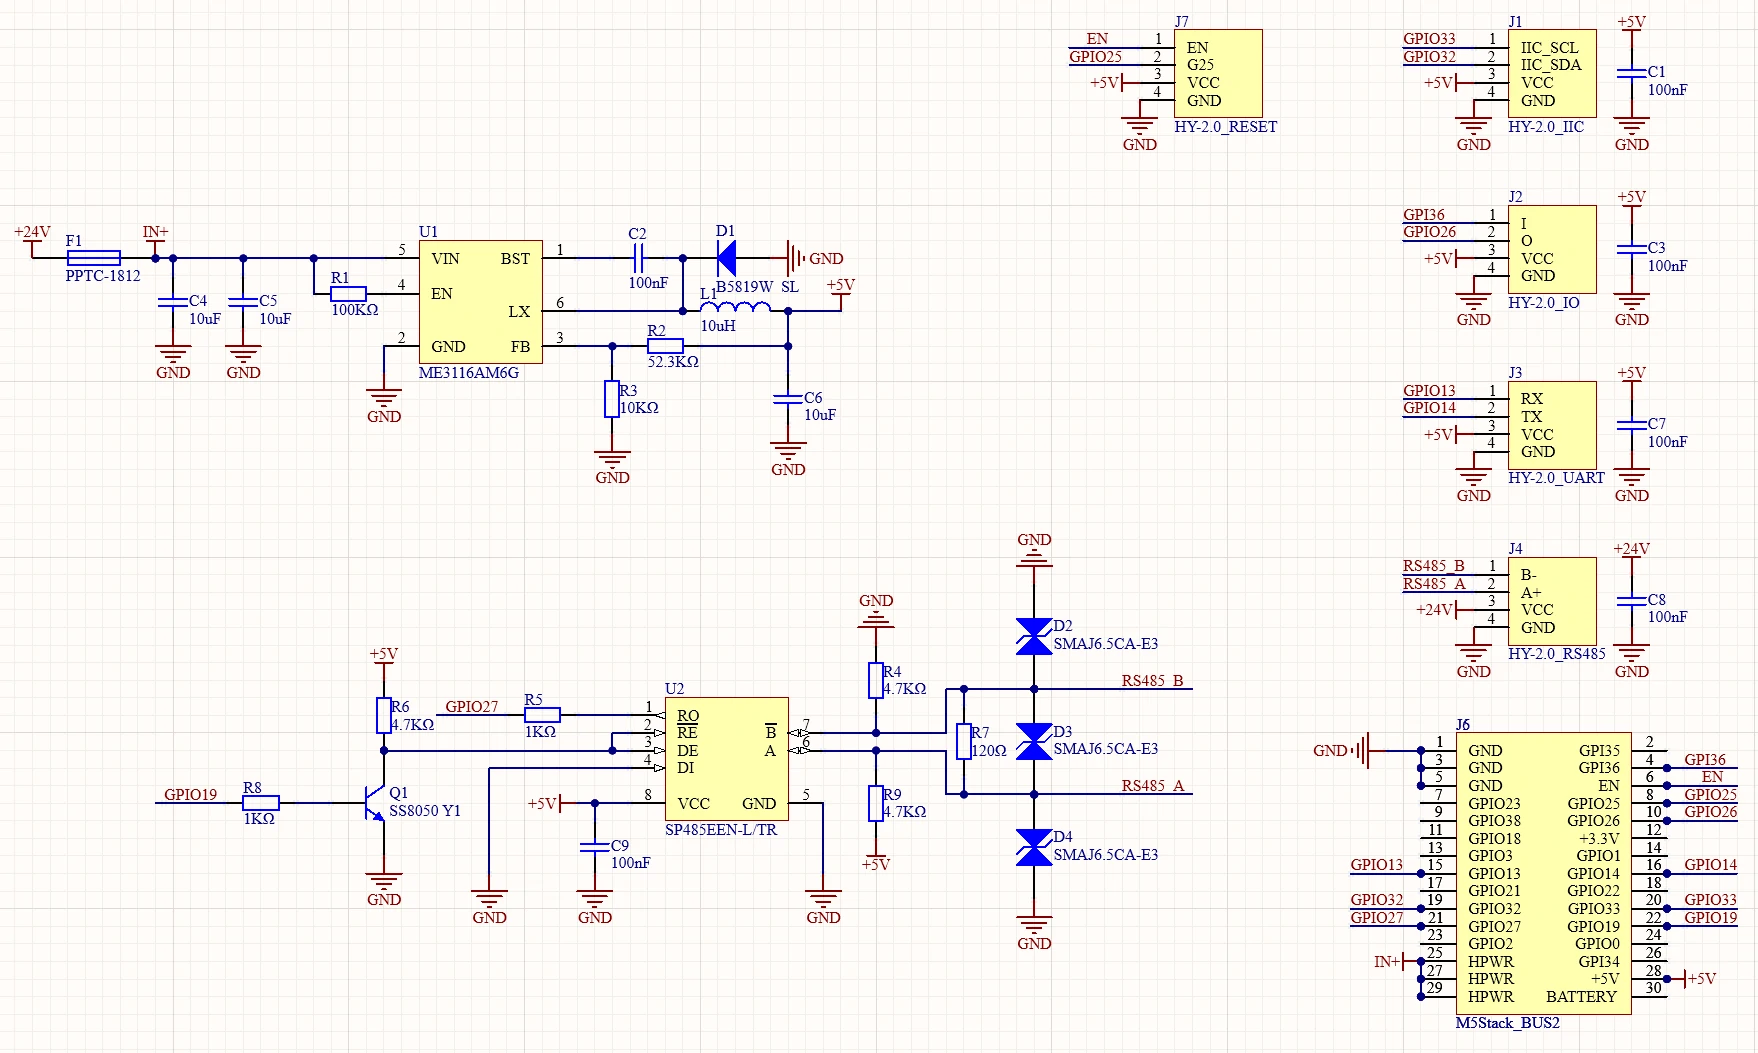
Task: Click the R8 1KΩ base resistor
Action: click(260, 802)
